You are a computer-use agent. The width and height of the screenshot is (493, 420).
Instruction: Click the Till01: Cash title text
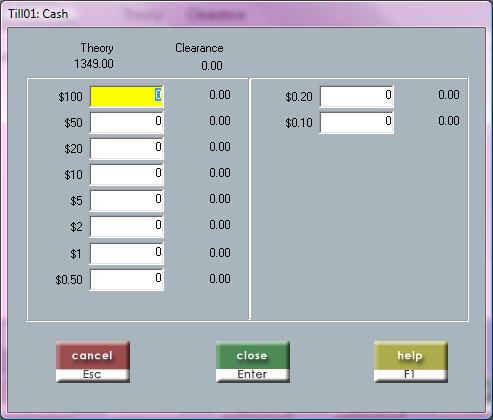[x=38, y=14]
